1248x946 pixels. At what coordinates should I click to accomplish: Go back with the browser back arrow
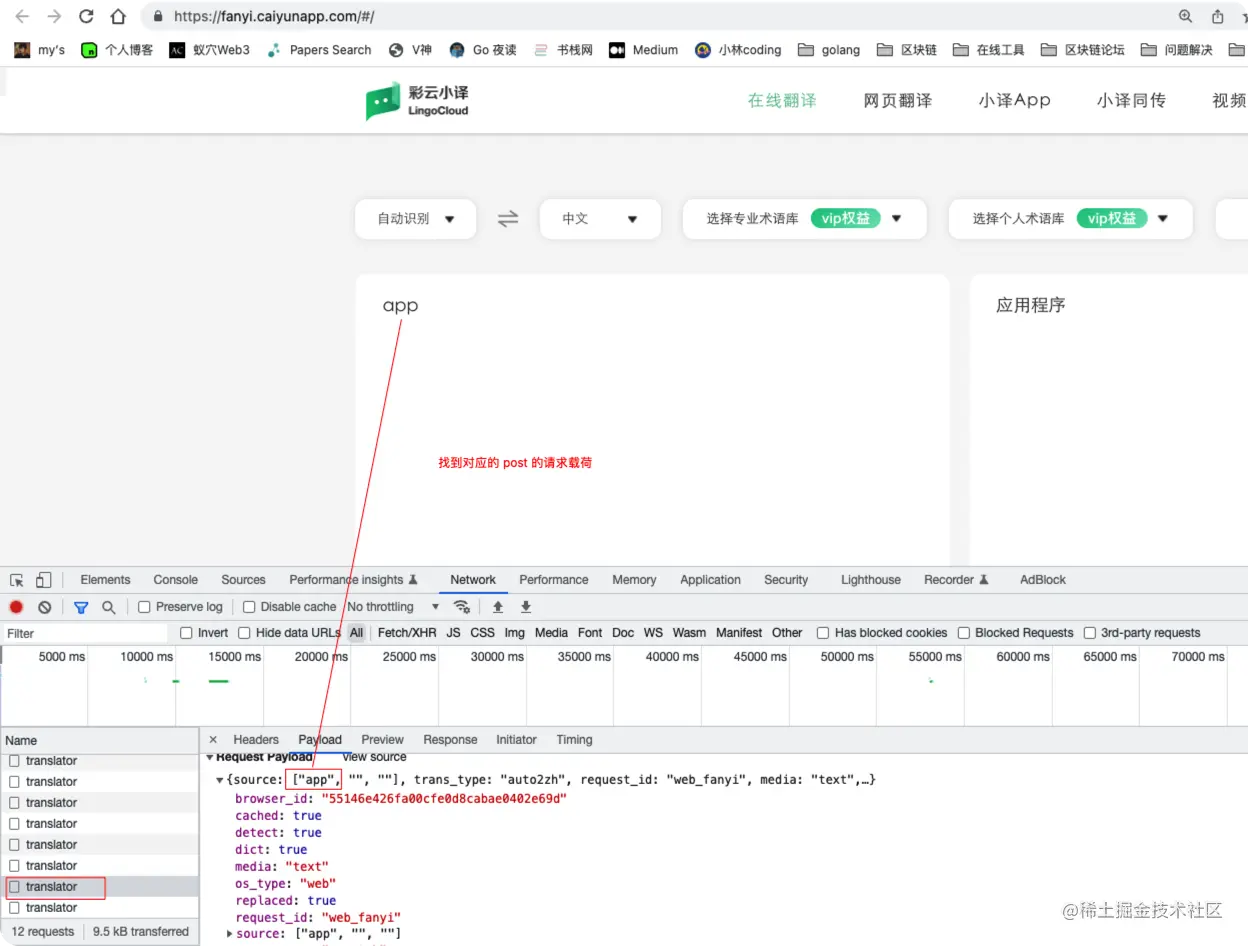click(x=22, y=17)
